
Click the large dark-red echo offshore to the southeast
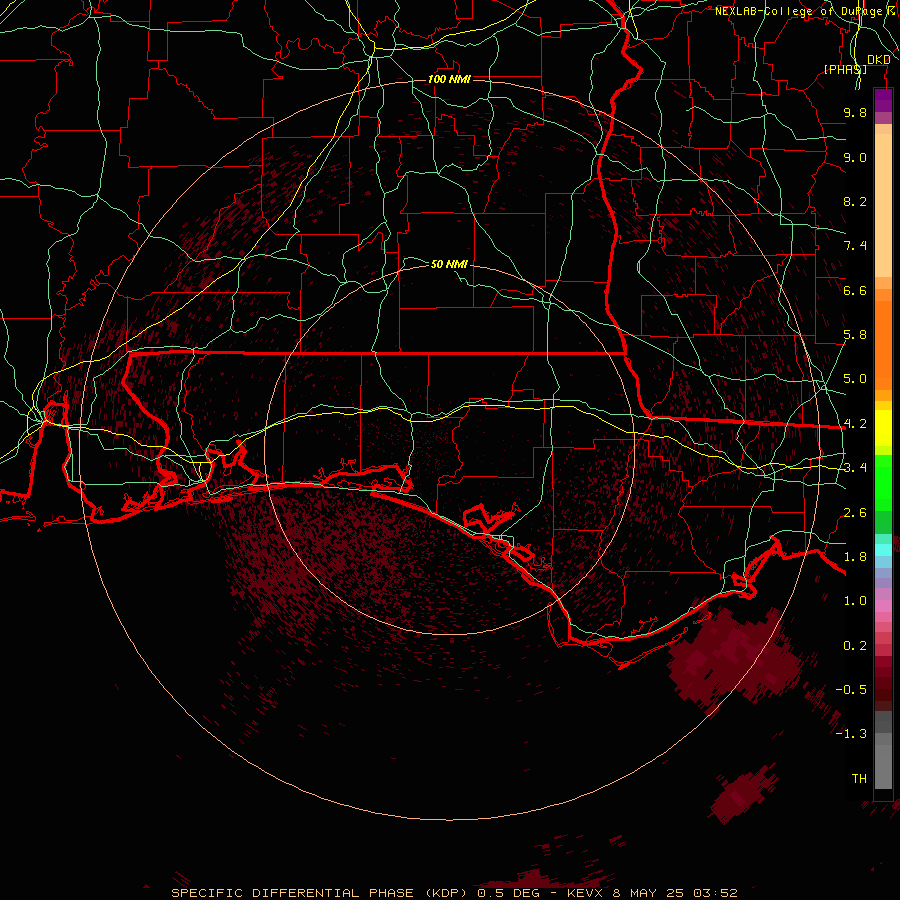(x=735, y=660)
